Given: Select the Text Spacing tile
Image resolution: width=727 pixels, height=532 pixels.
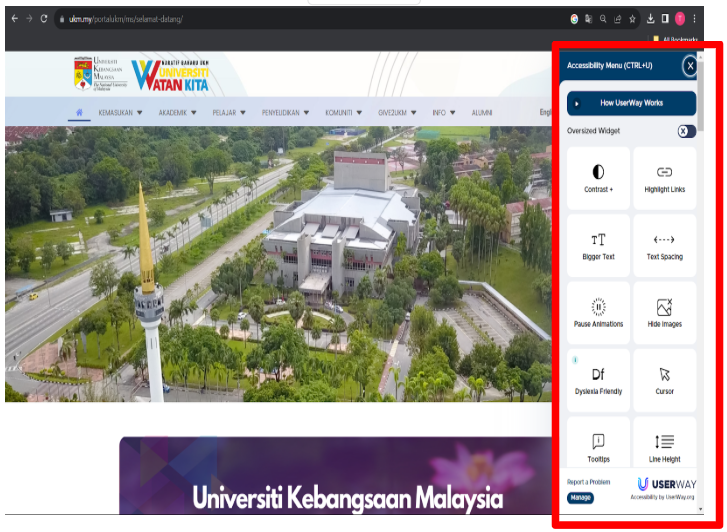Looking at the screenshot, I should 664,246.
